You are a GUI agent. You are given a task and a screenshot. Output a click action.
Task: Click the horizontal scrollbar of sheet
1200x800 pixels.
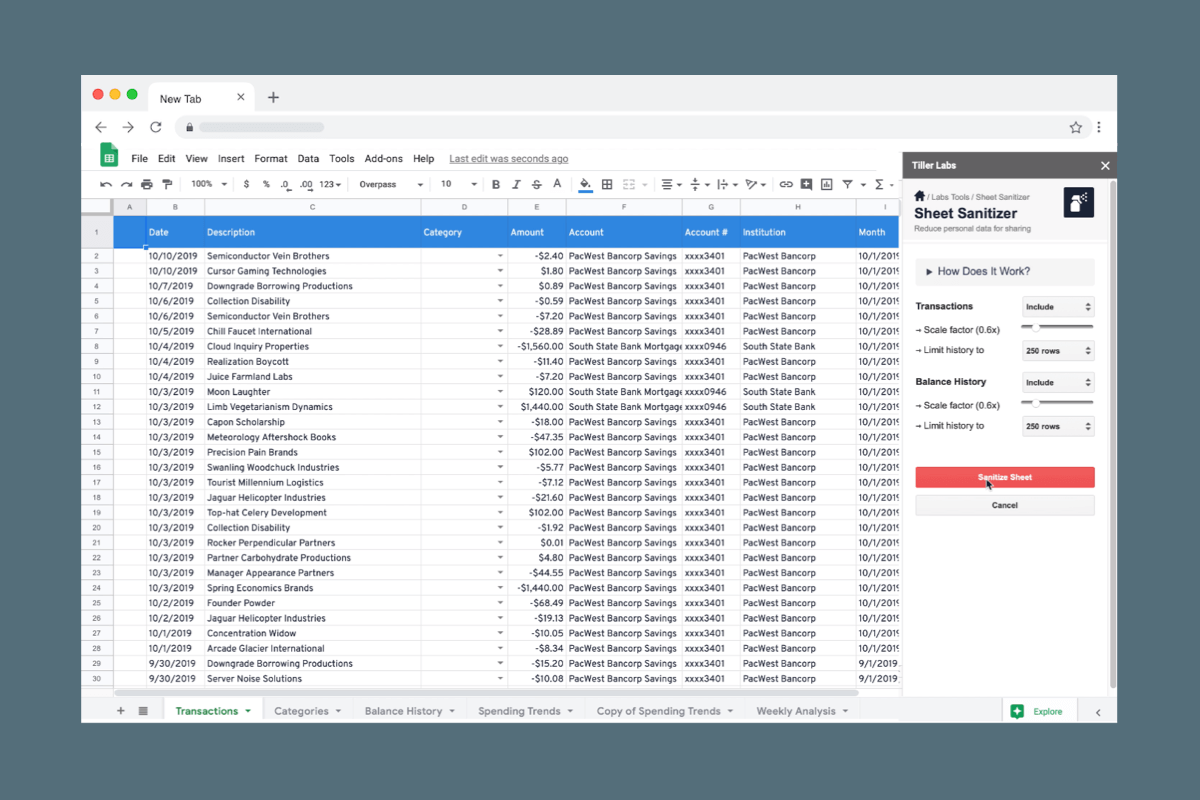point(486,692)
